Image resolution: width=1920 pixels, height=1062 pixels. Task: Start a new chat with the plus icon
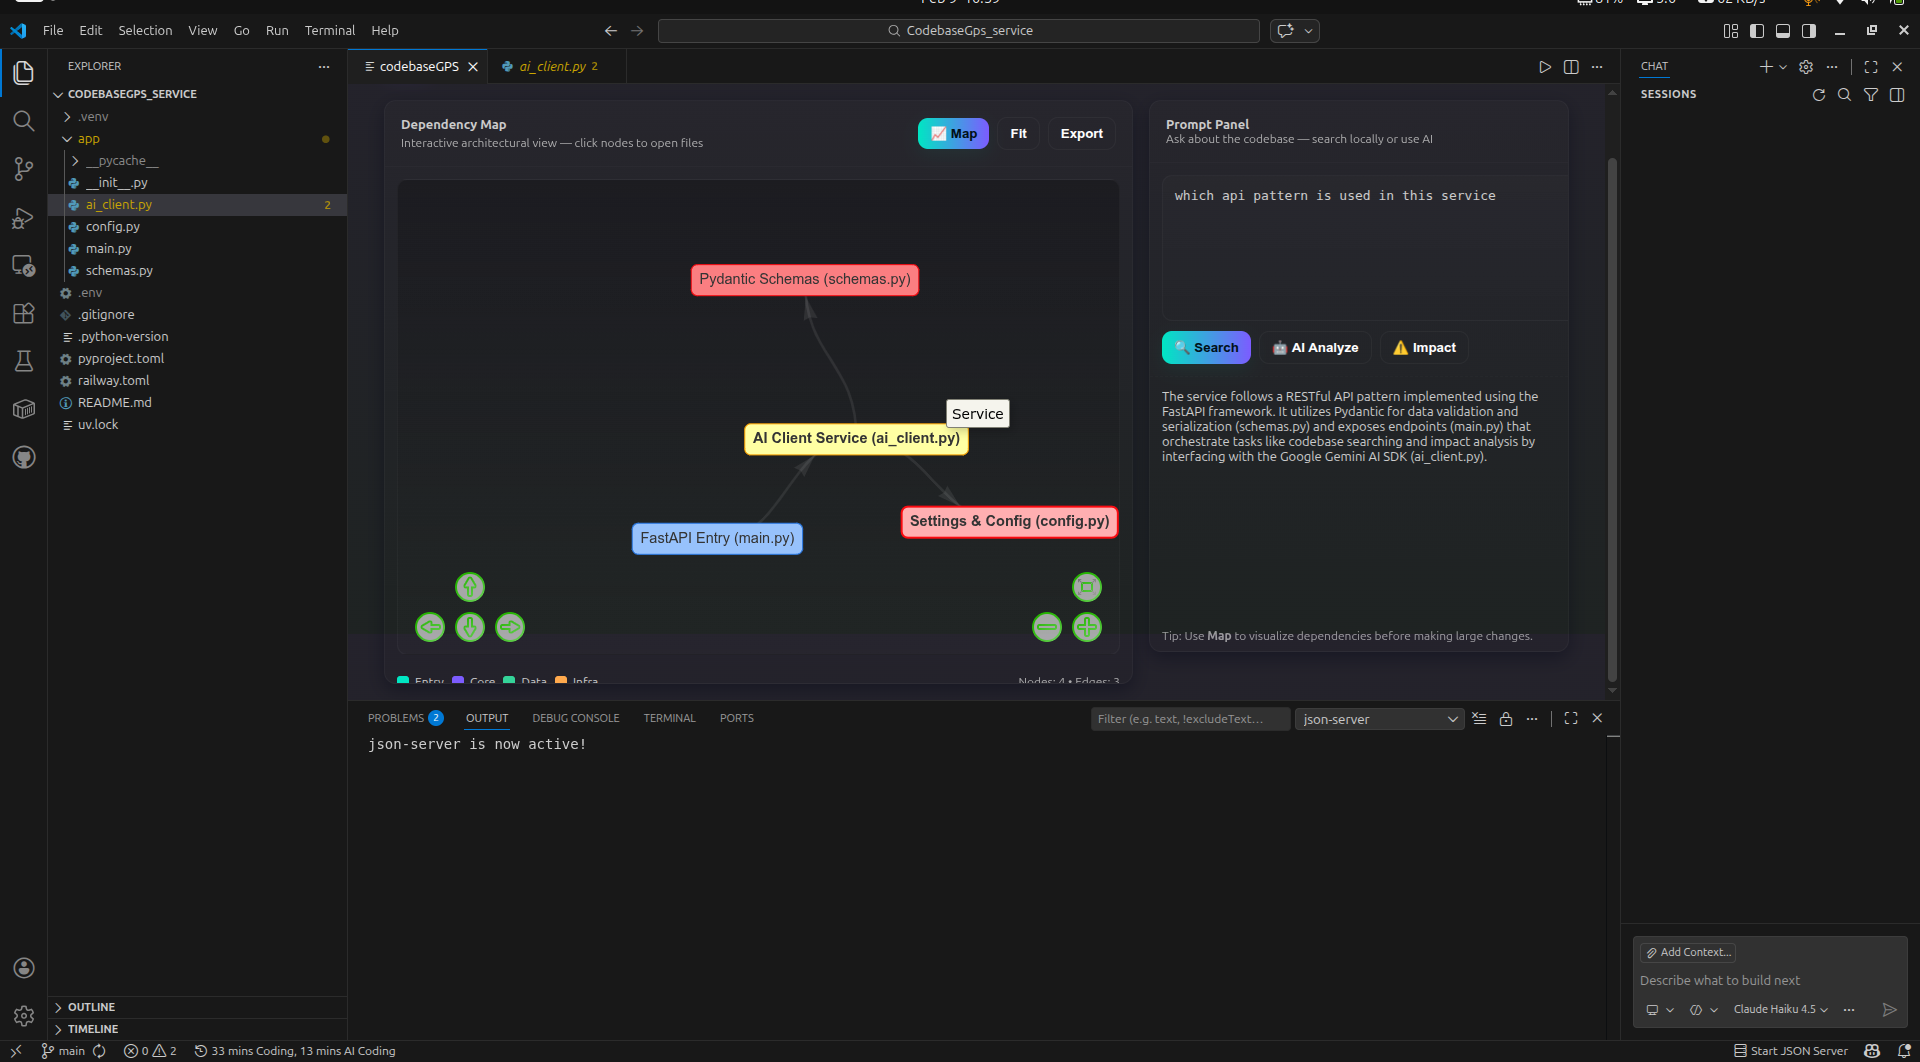click(1766, 67)
